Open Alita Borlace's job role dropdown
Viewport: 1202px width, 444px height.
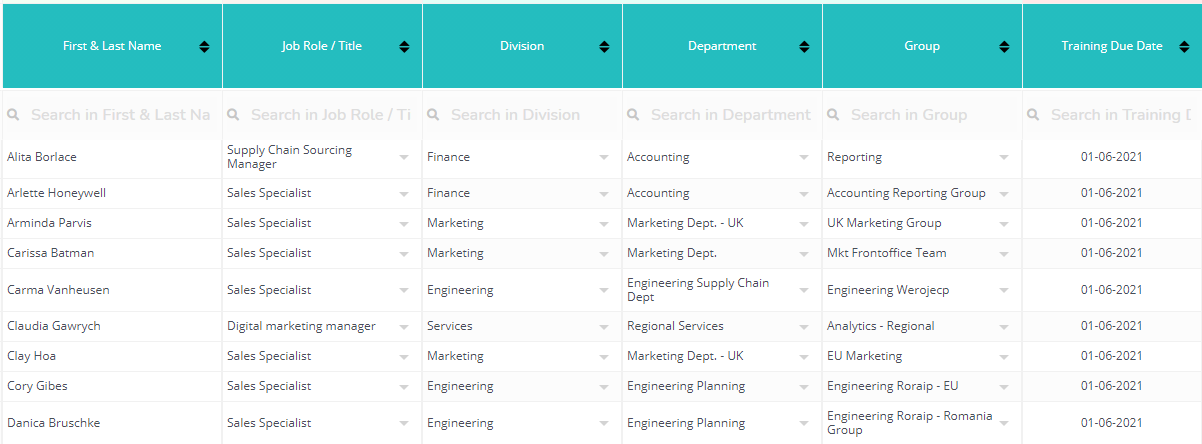coord(404,158)
